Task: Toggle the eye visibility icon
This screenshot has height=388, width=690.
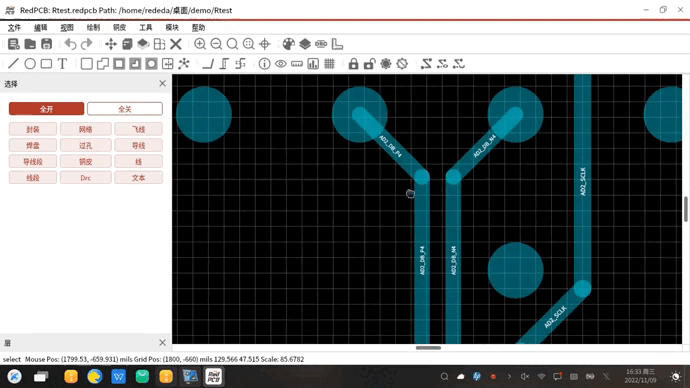Action: pyautogui.click(x=281, y=64)
